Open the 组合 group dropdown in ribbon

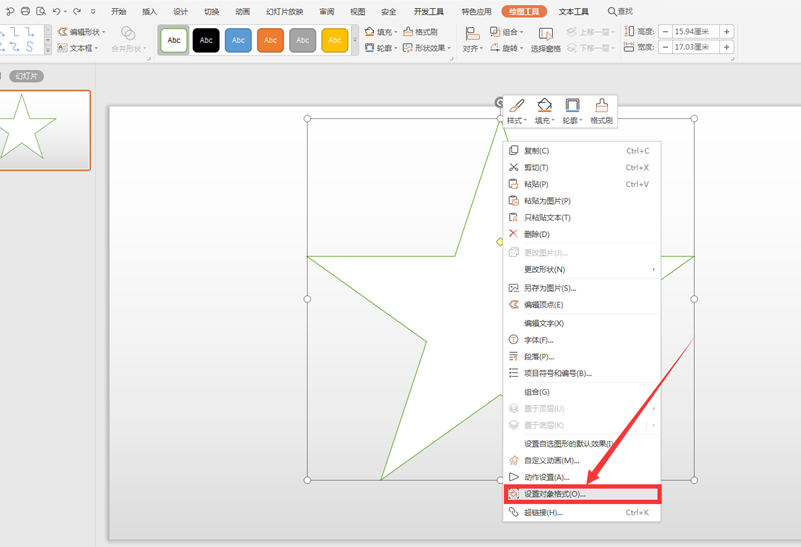(506, 32)
